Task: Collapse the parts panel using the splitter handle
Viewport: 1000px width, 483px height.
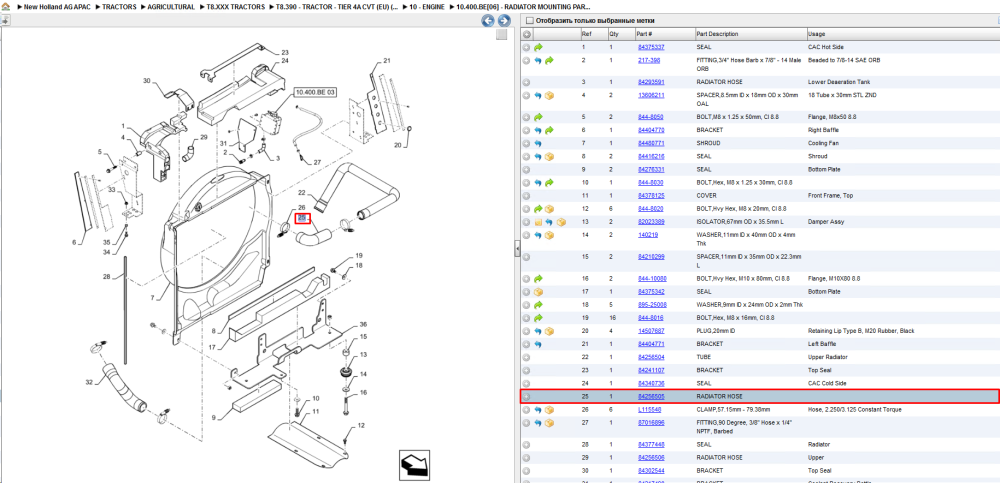Action: (517, 250)
